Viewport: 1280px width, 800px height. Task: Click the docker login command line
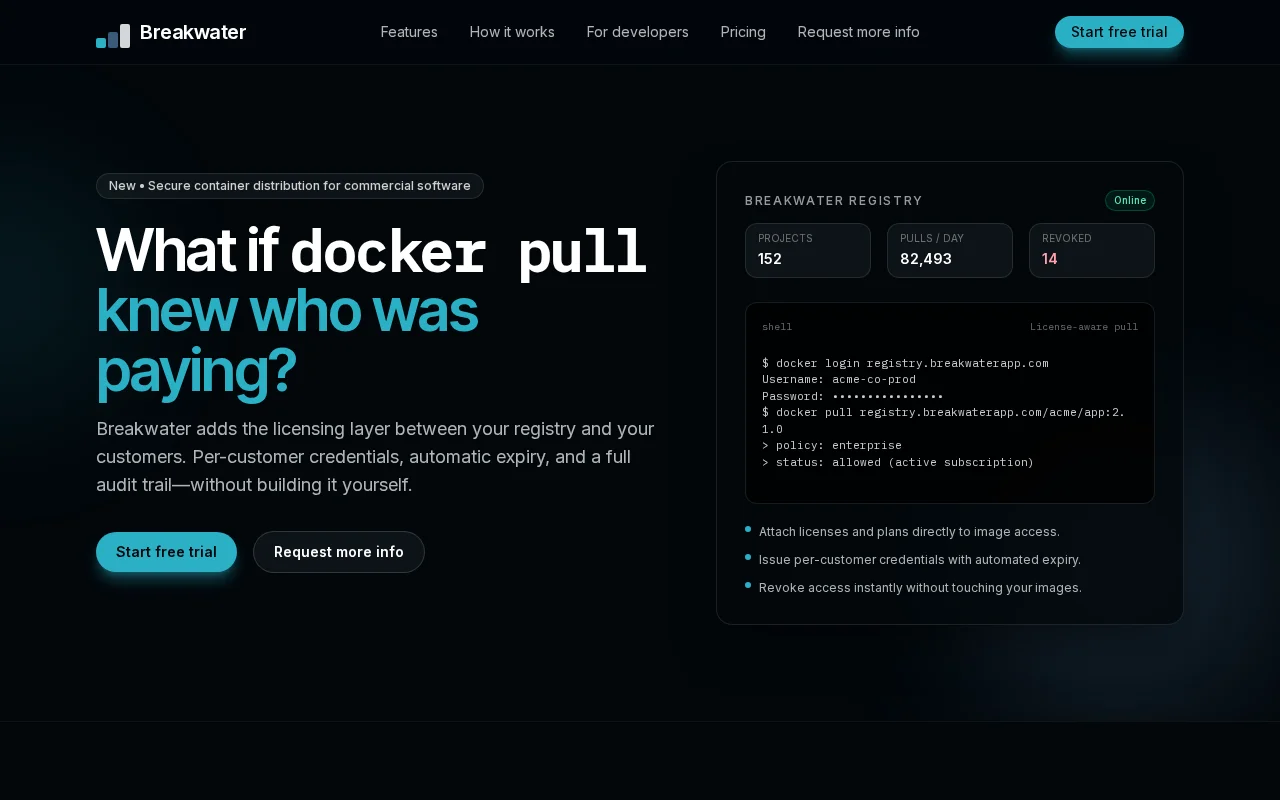point(905,363)
